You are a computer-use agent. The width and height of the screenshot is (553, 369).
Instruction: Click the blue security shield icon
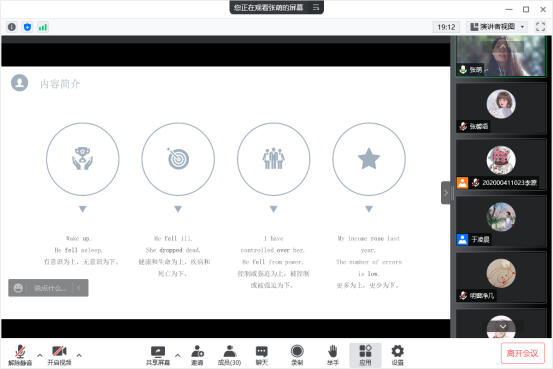click(x=27, y=27)
